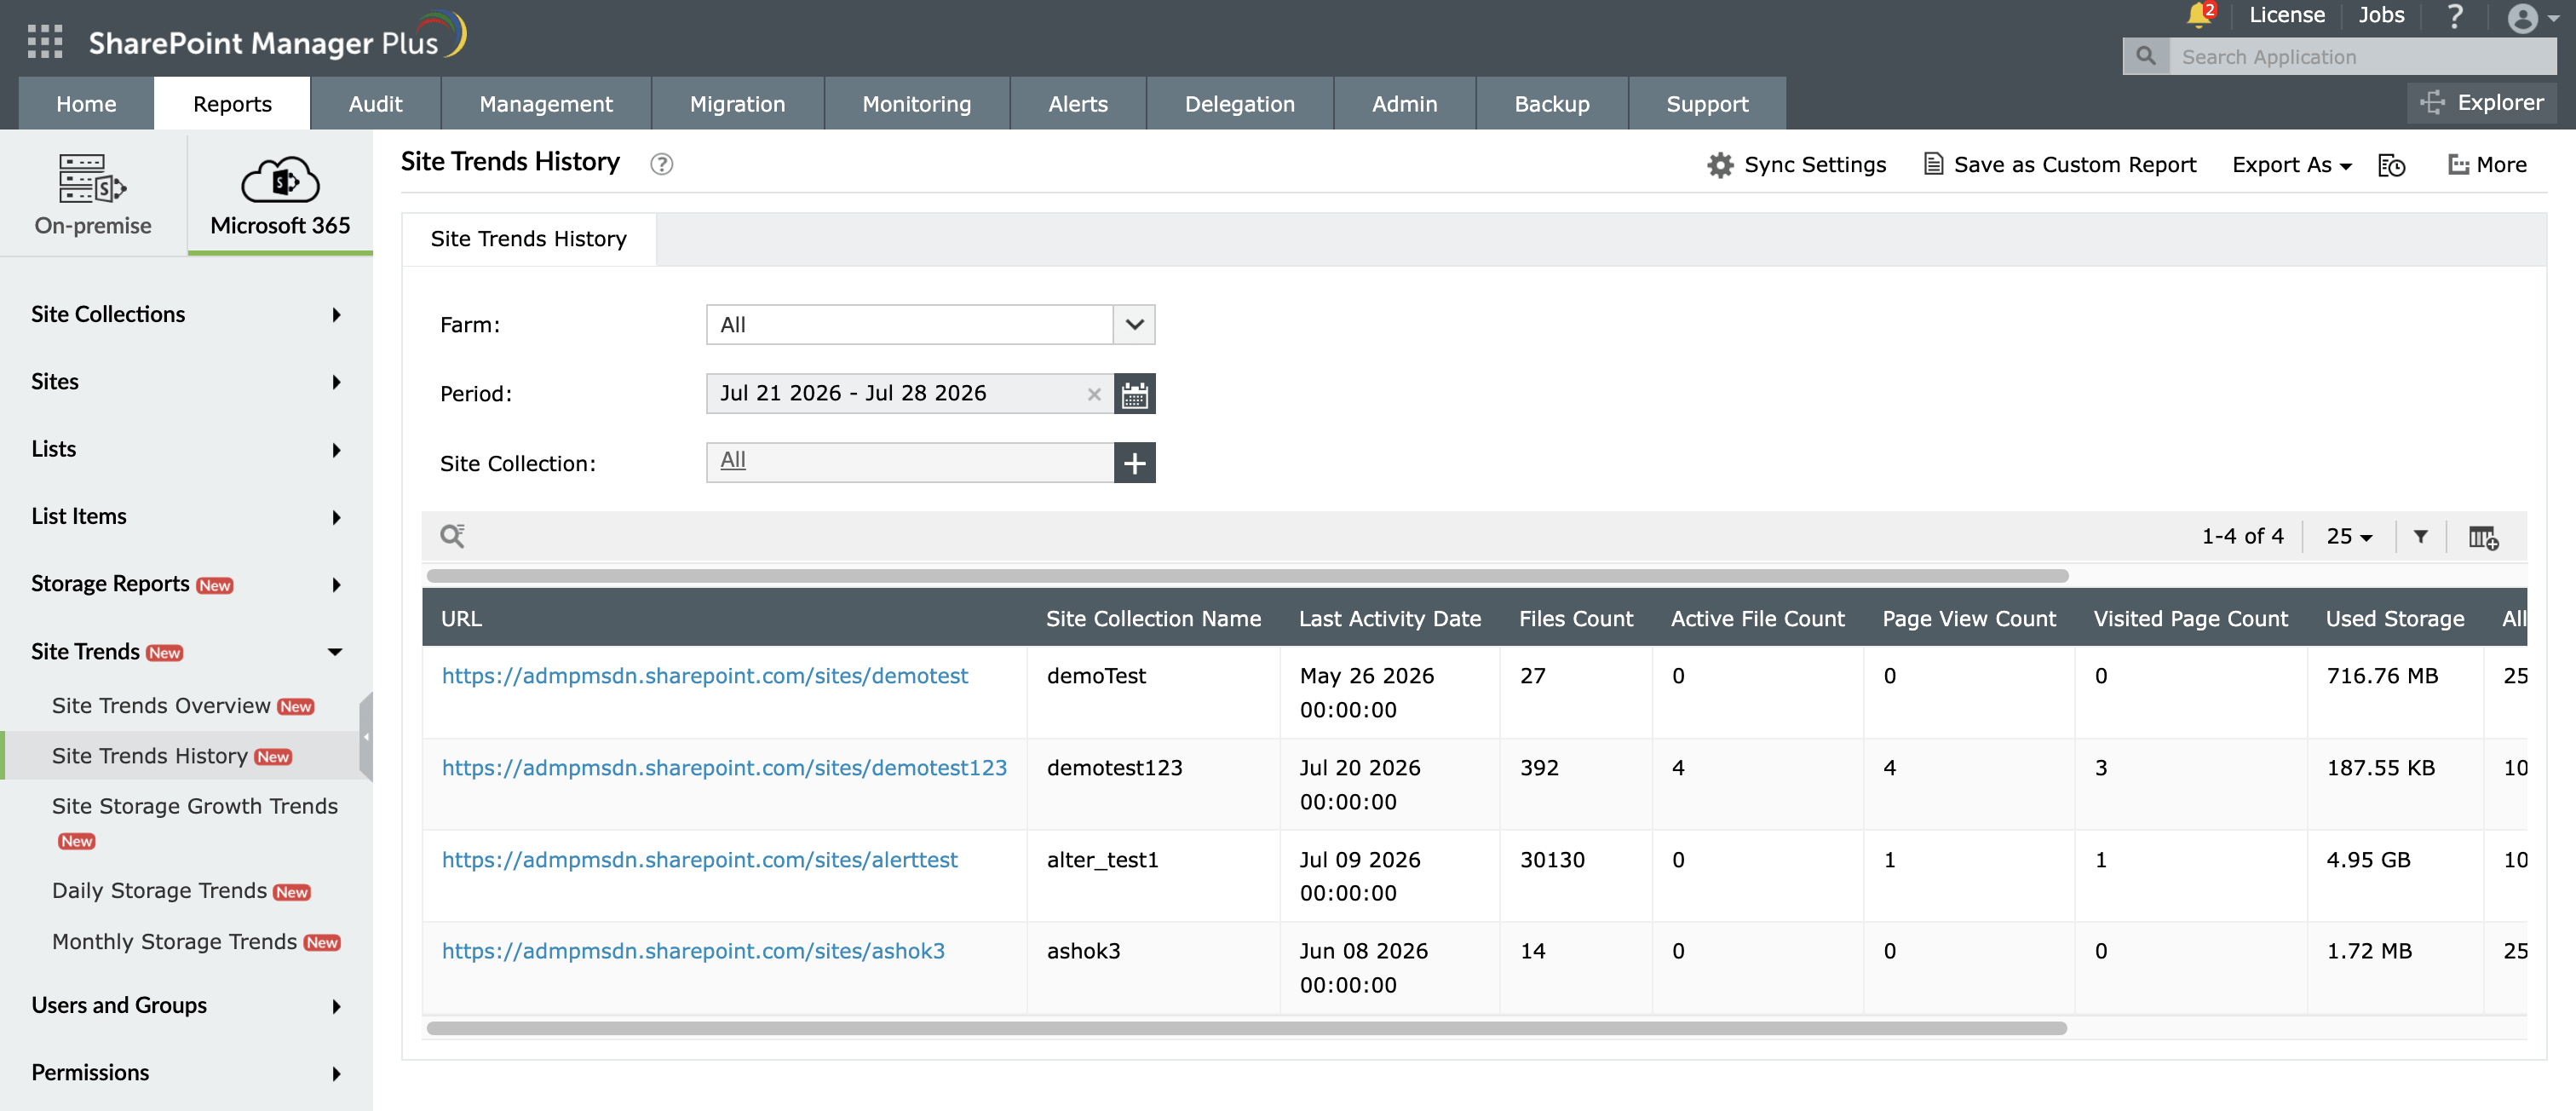2576x1111 pixels.
Task: Expand Users and Groups section
Action: click(x=186, y=1005)
